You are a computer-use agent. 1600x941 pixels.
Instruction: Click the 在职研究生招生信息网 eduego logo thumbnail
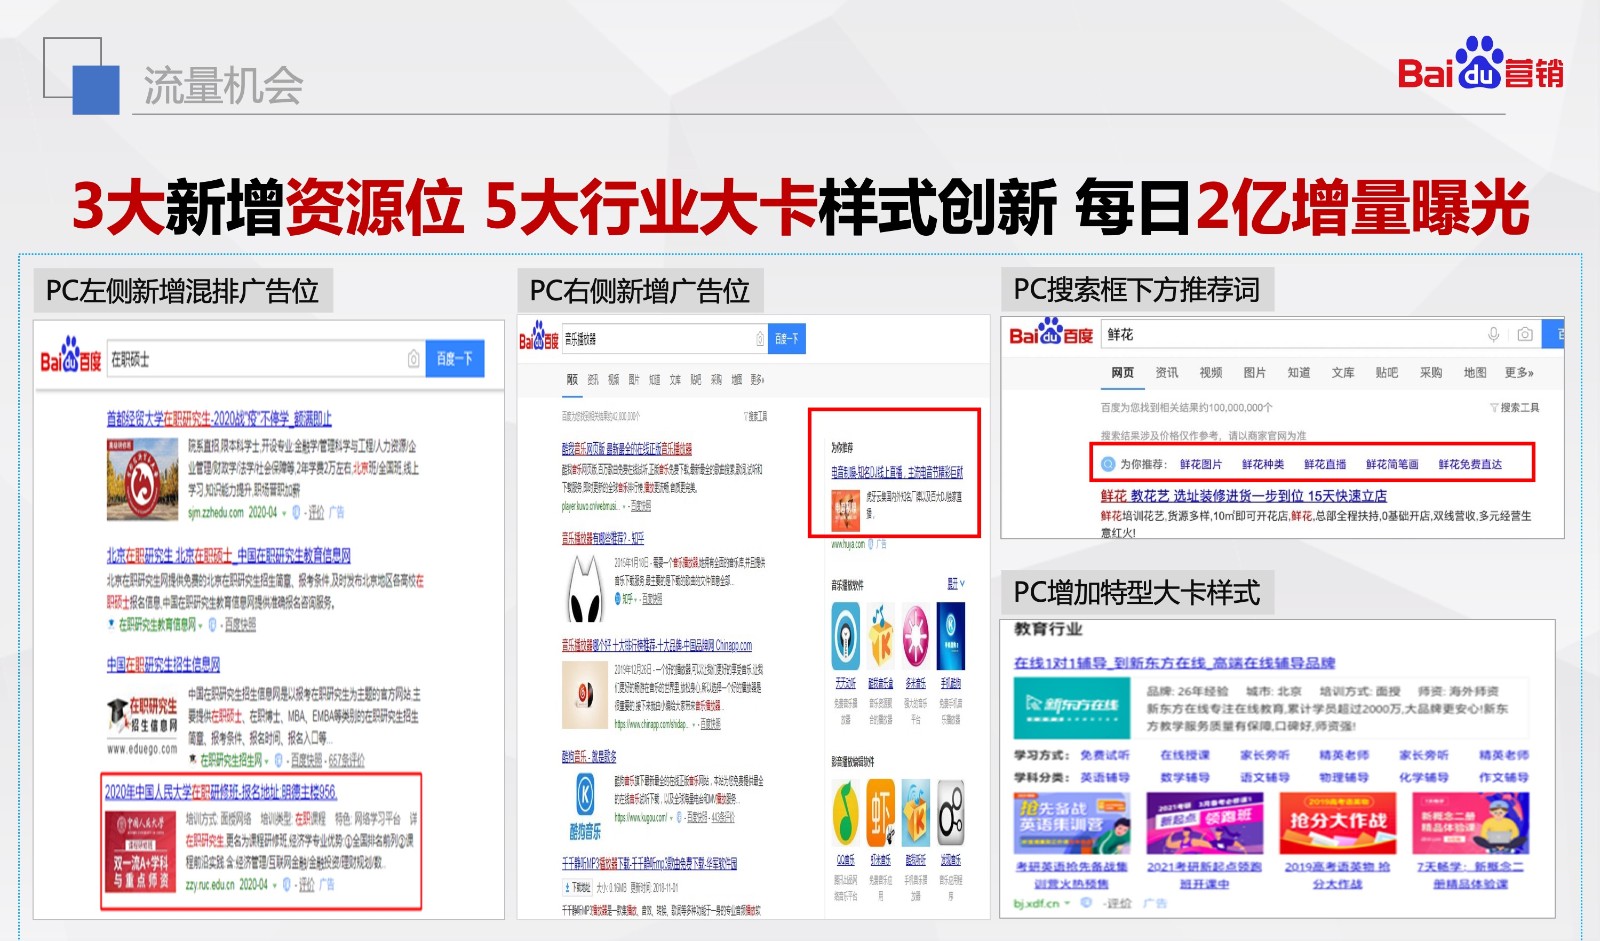tap(142, 724)
